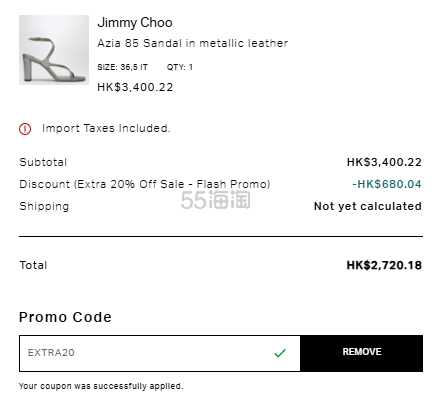Click the green checkmark in promo field

point(280,353)
